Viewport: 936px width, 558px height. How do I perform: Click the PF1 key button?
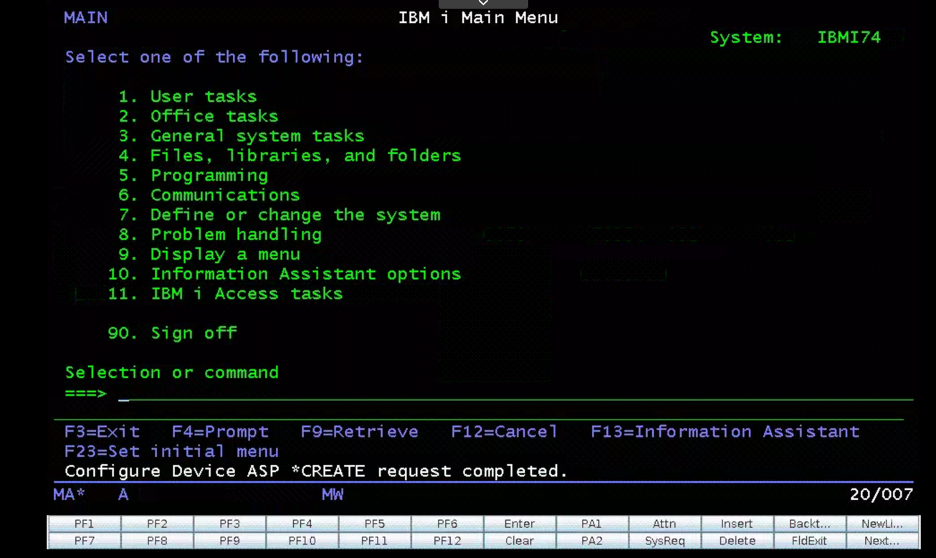coord(84,523)
